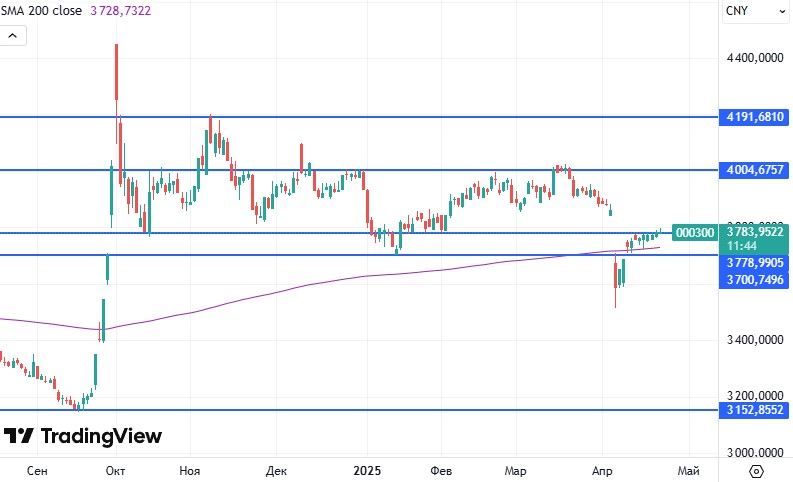Select the 3152,8552 horizontal line label
The image size is (793, 482).
(755, 410)
